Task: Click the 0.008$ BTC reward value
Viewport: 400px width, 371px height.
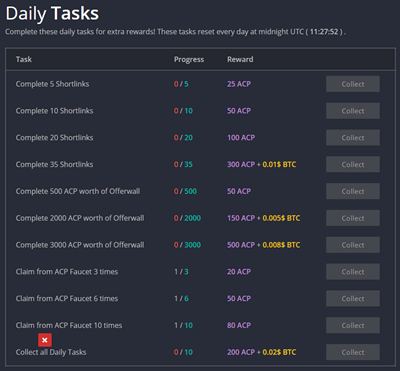Action: tap(281, 245)
